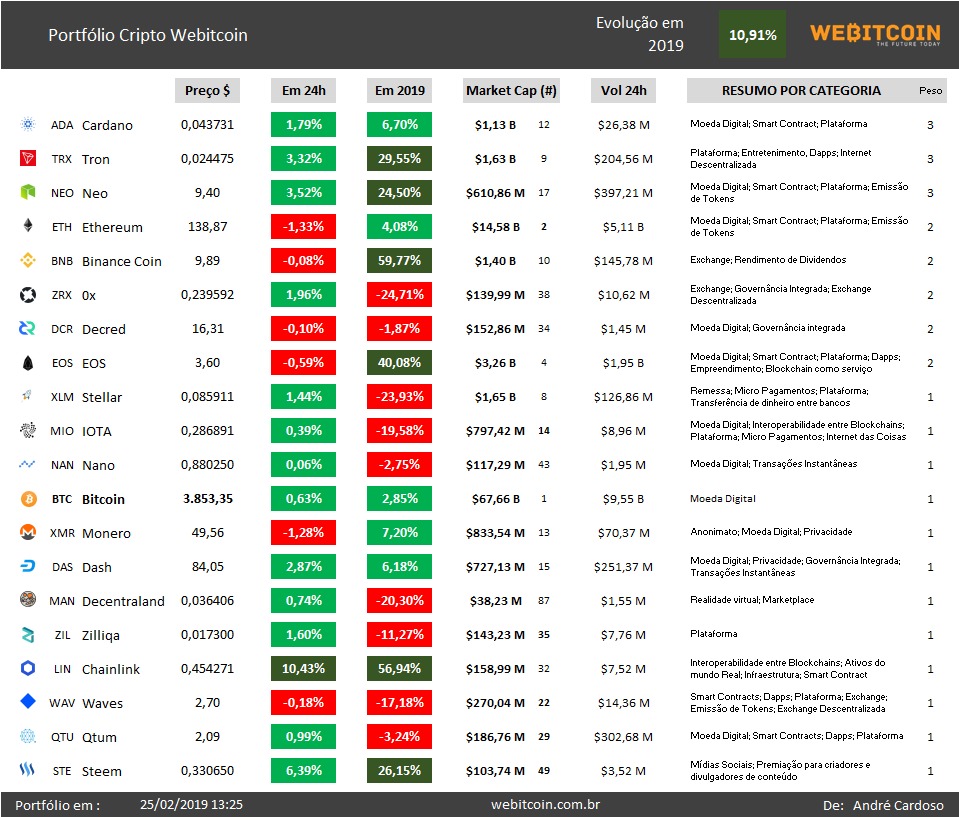Click the Decentraland globe icon

(28, 601)
